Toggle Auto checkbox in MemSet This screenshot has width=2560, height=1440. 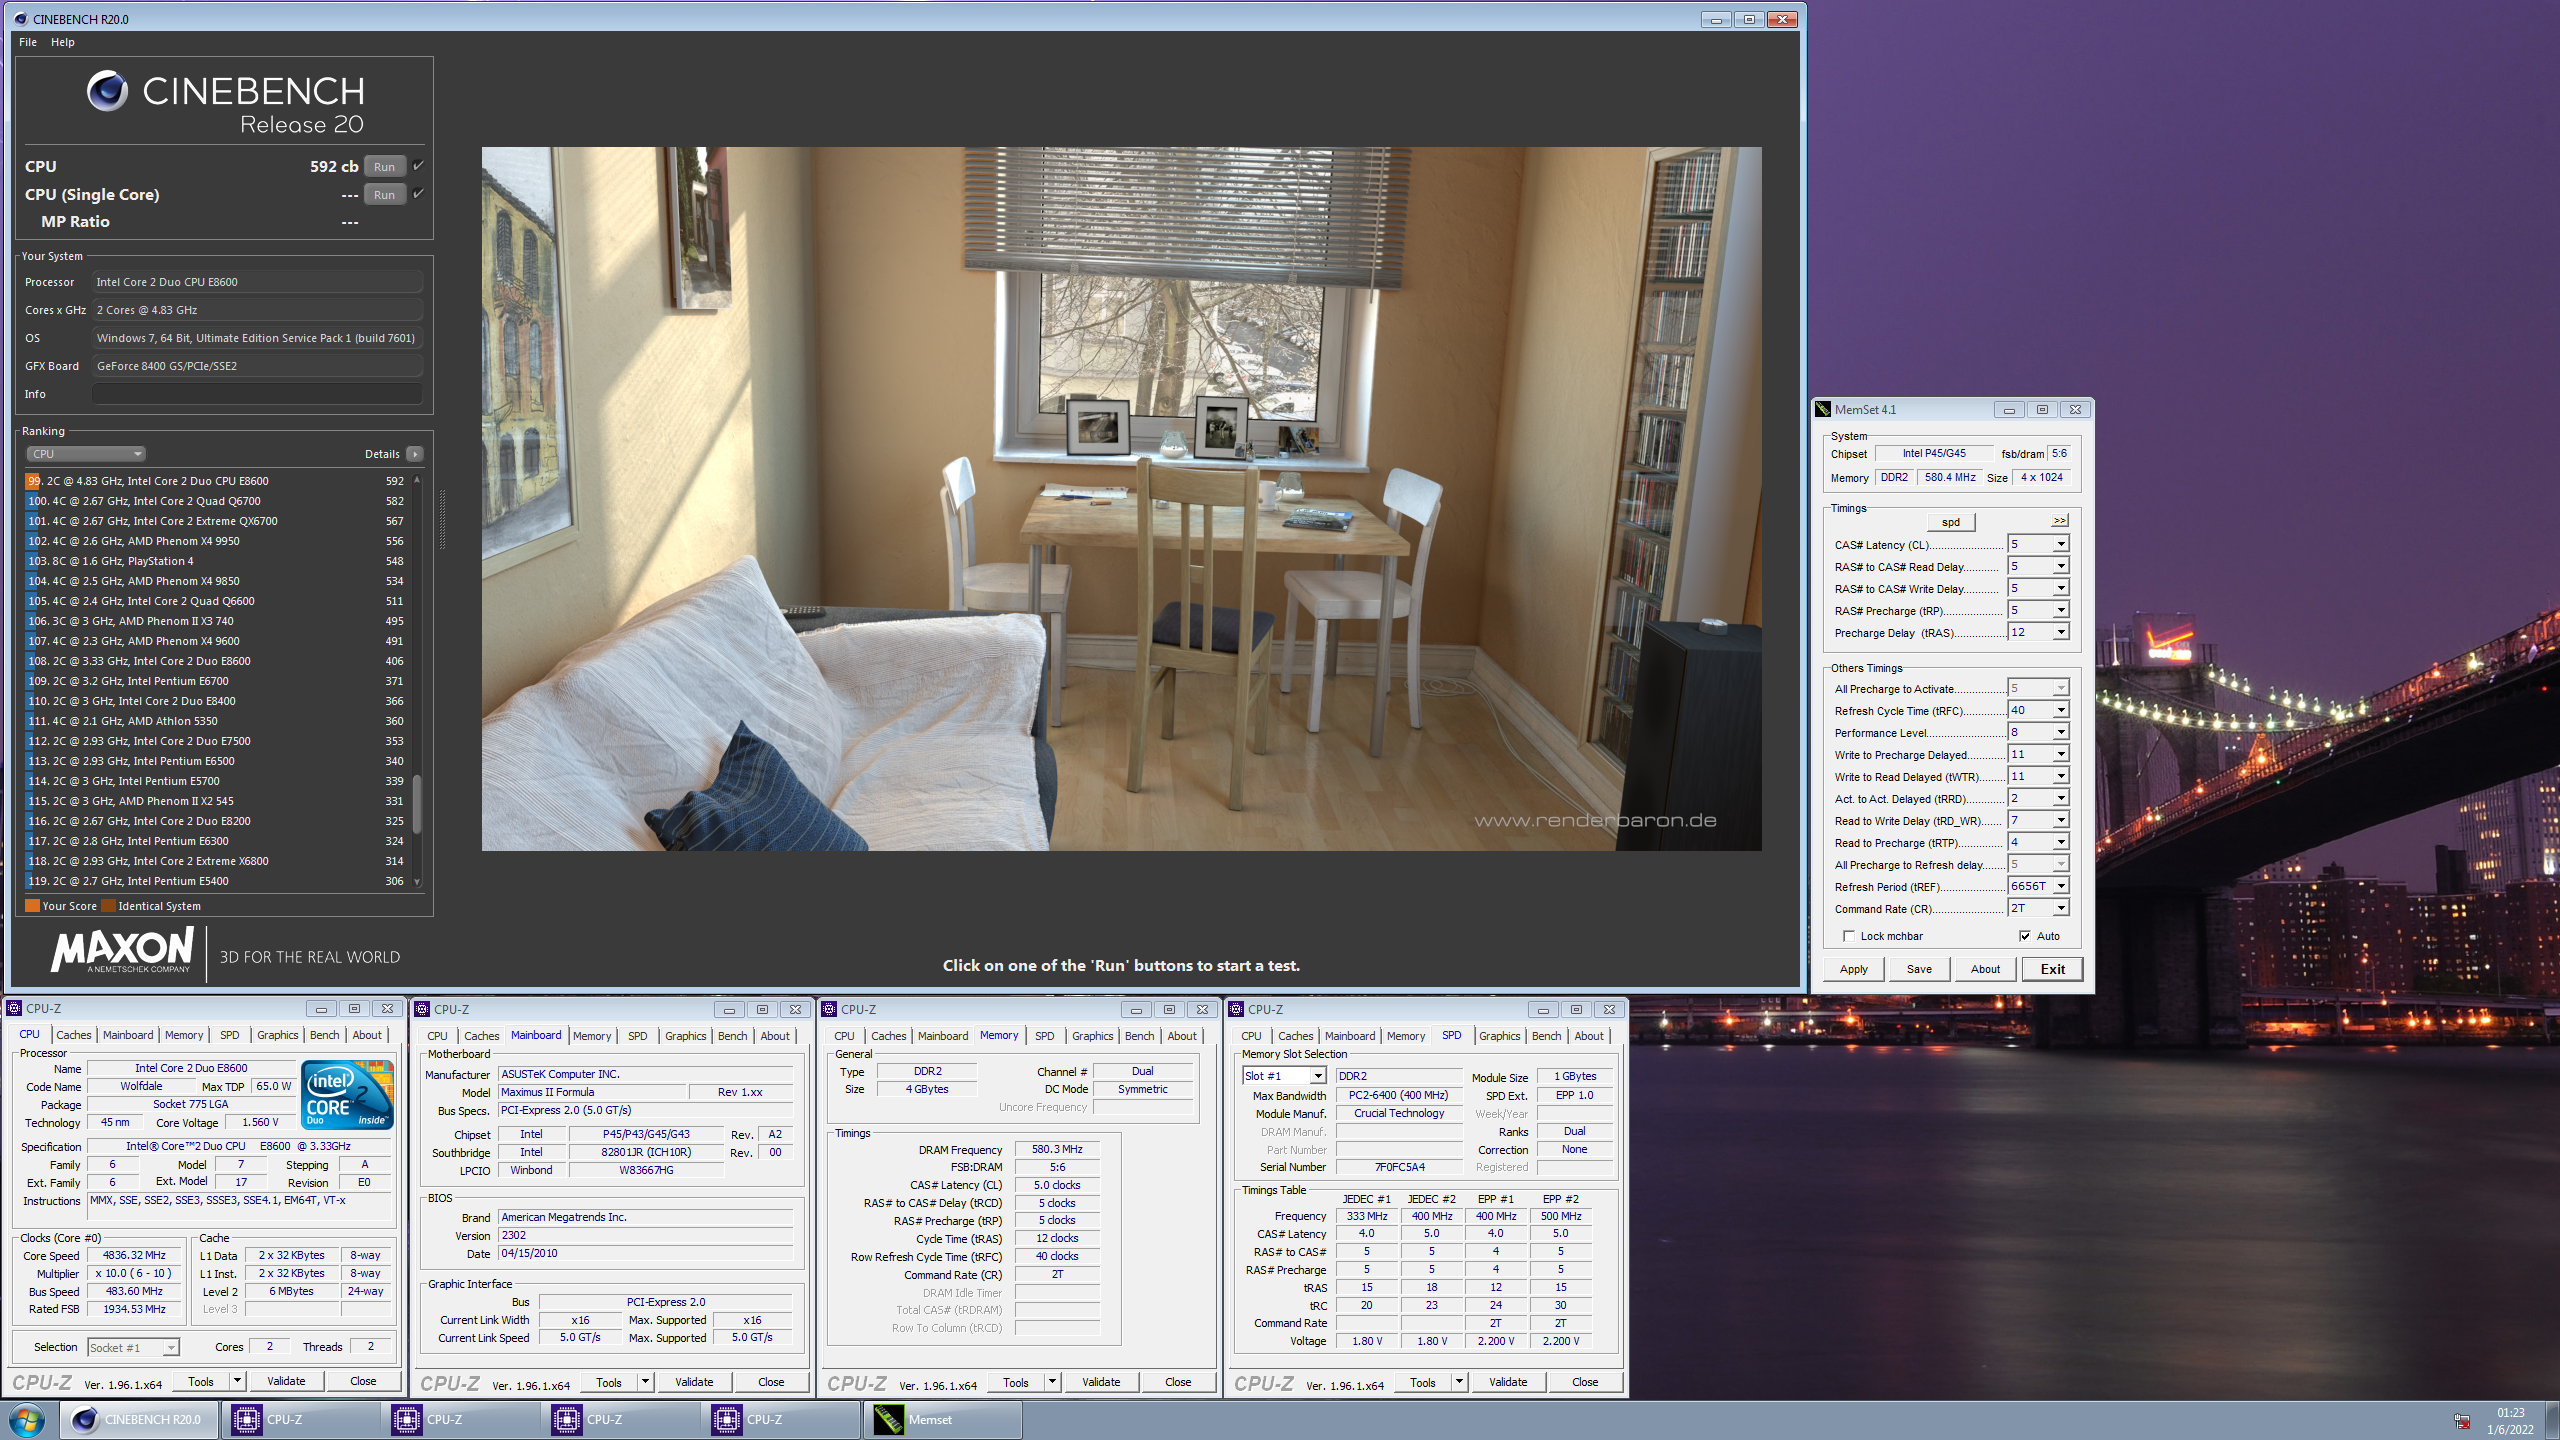(x=2025, y=937)
